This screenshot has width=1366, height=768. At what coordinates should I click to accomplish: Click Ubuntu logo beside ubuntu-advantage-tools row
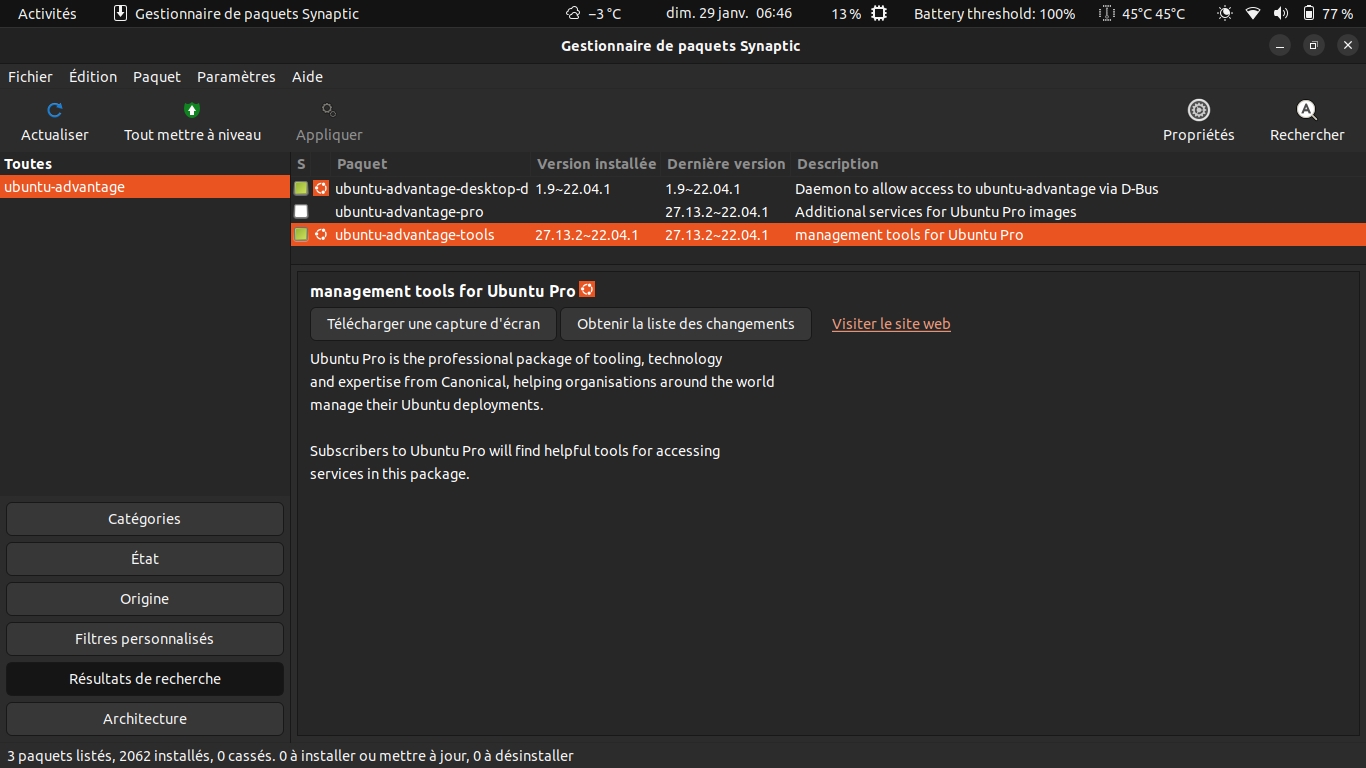point(321,235)
